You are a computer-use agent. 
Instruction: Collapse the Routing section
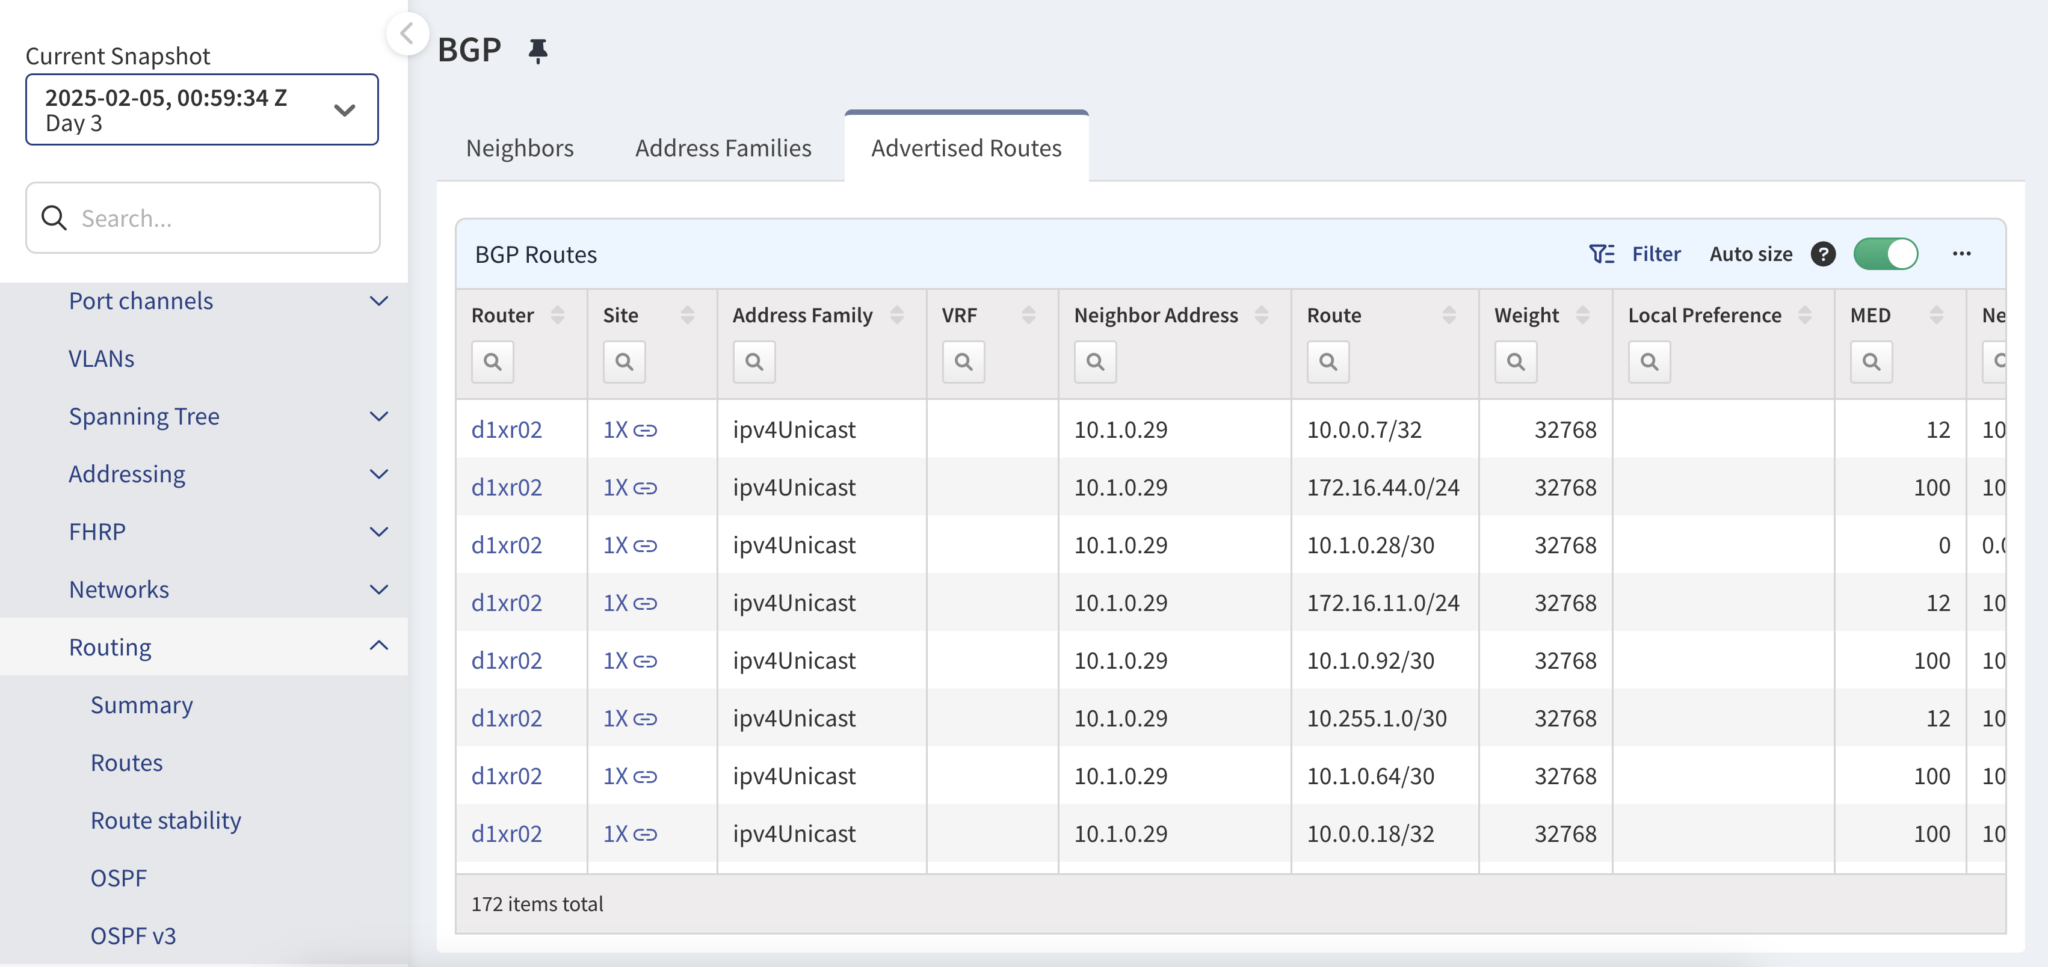point(378,646)
